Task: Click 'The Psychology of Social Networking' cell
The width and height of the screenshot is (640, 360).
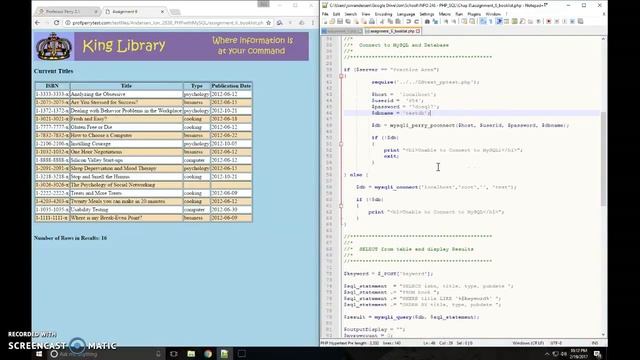Action: pos(126,185)
